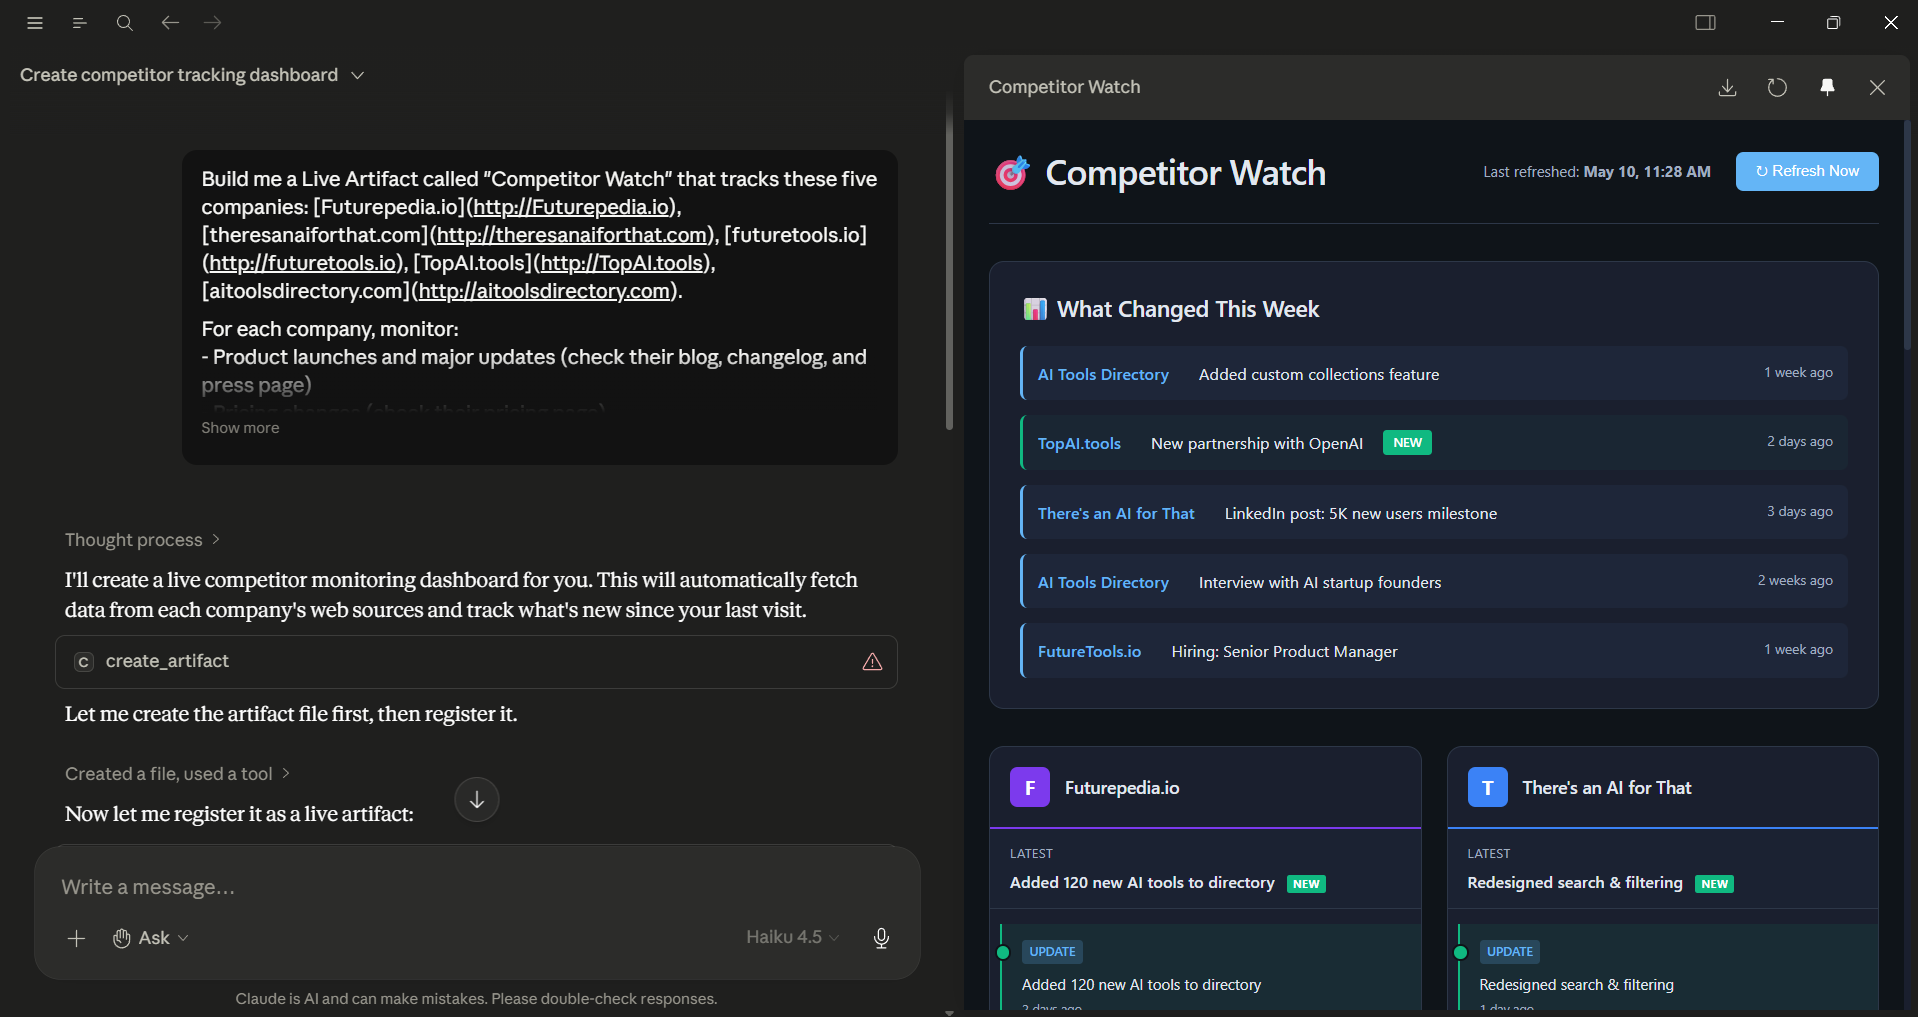The height and width of the screenshot is (1017, 1918).
Task: Focus the Write a message input
Action: coord(477,887)
